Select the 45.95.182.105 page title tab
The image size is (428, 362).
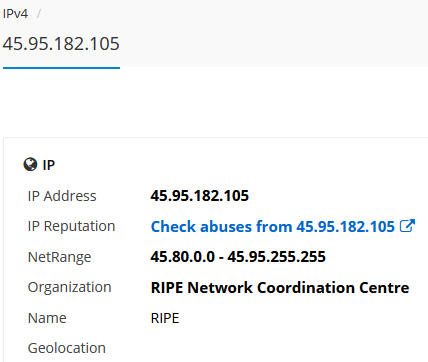pos(61,44)
